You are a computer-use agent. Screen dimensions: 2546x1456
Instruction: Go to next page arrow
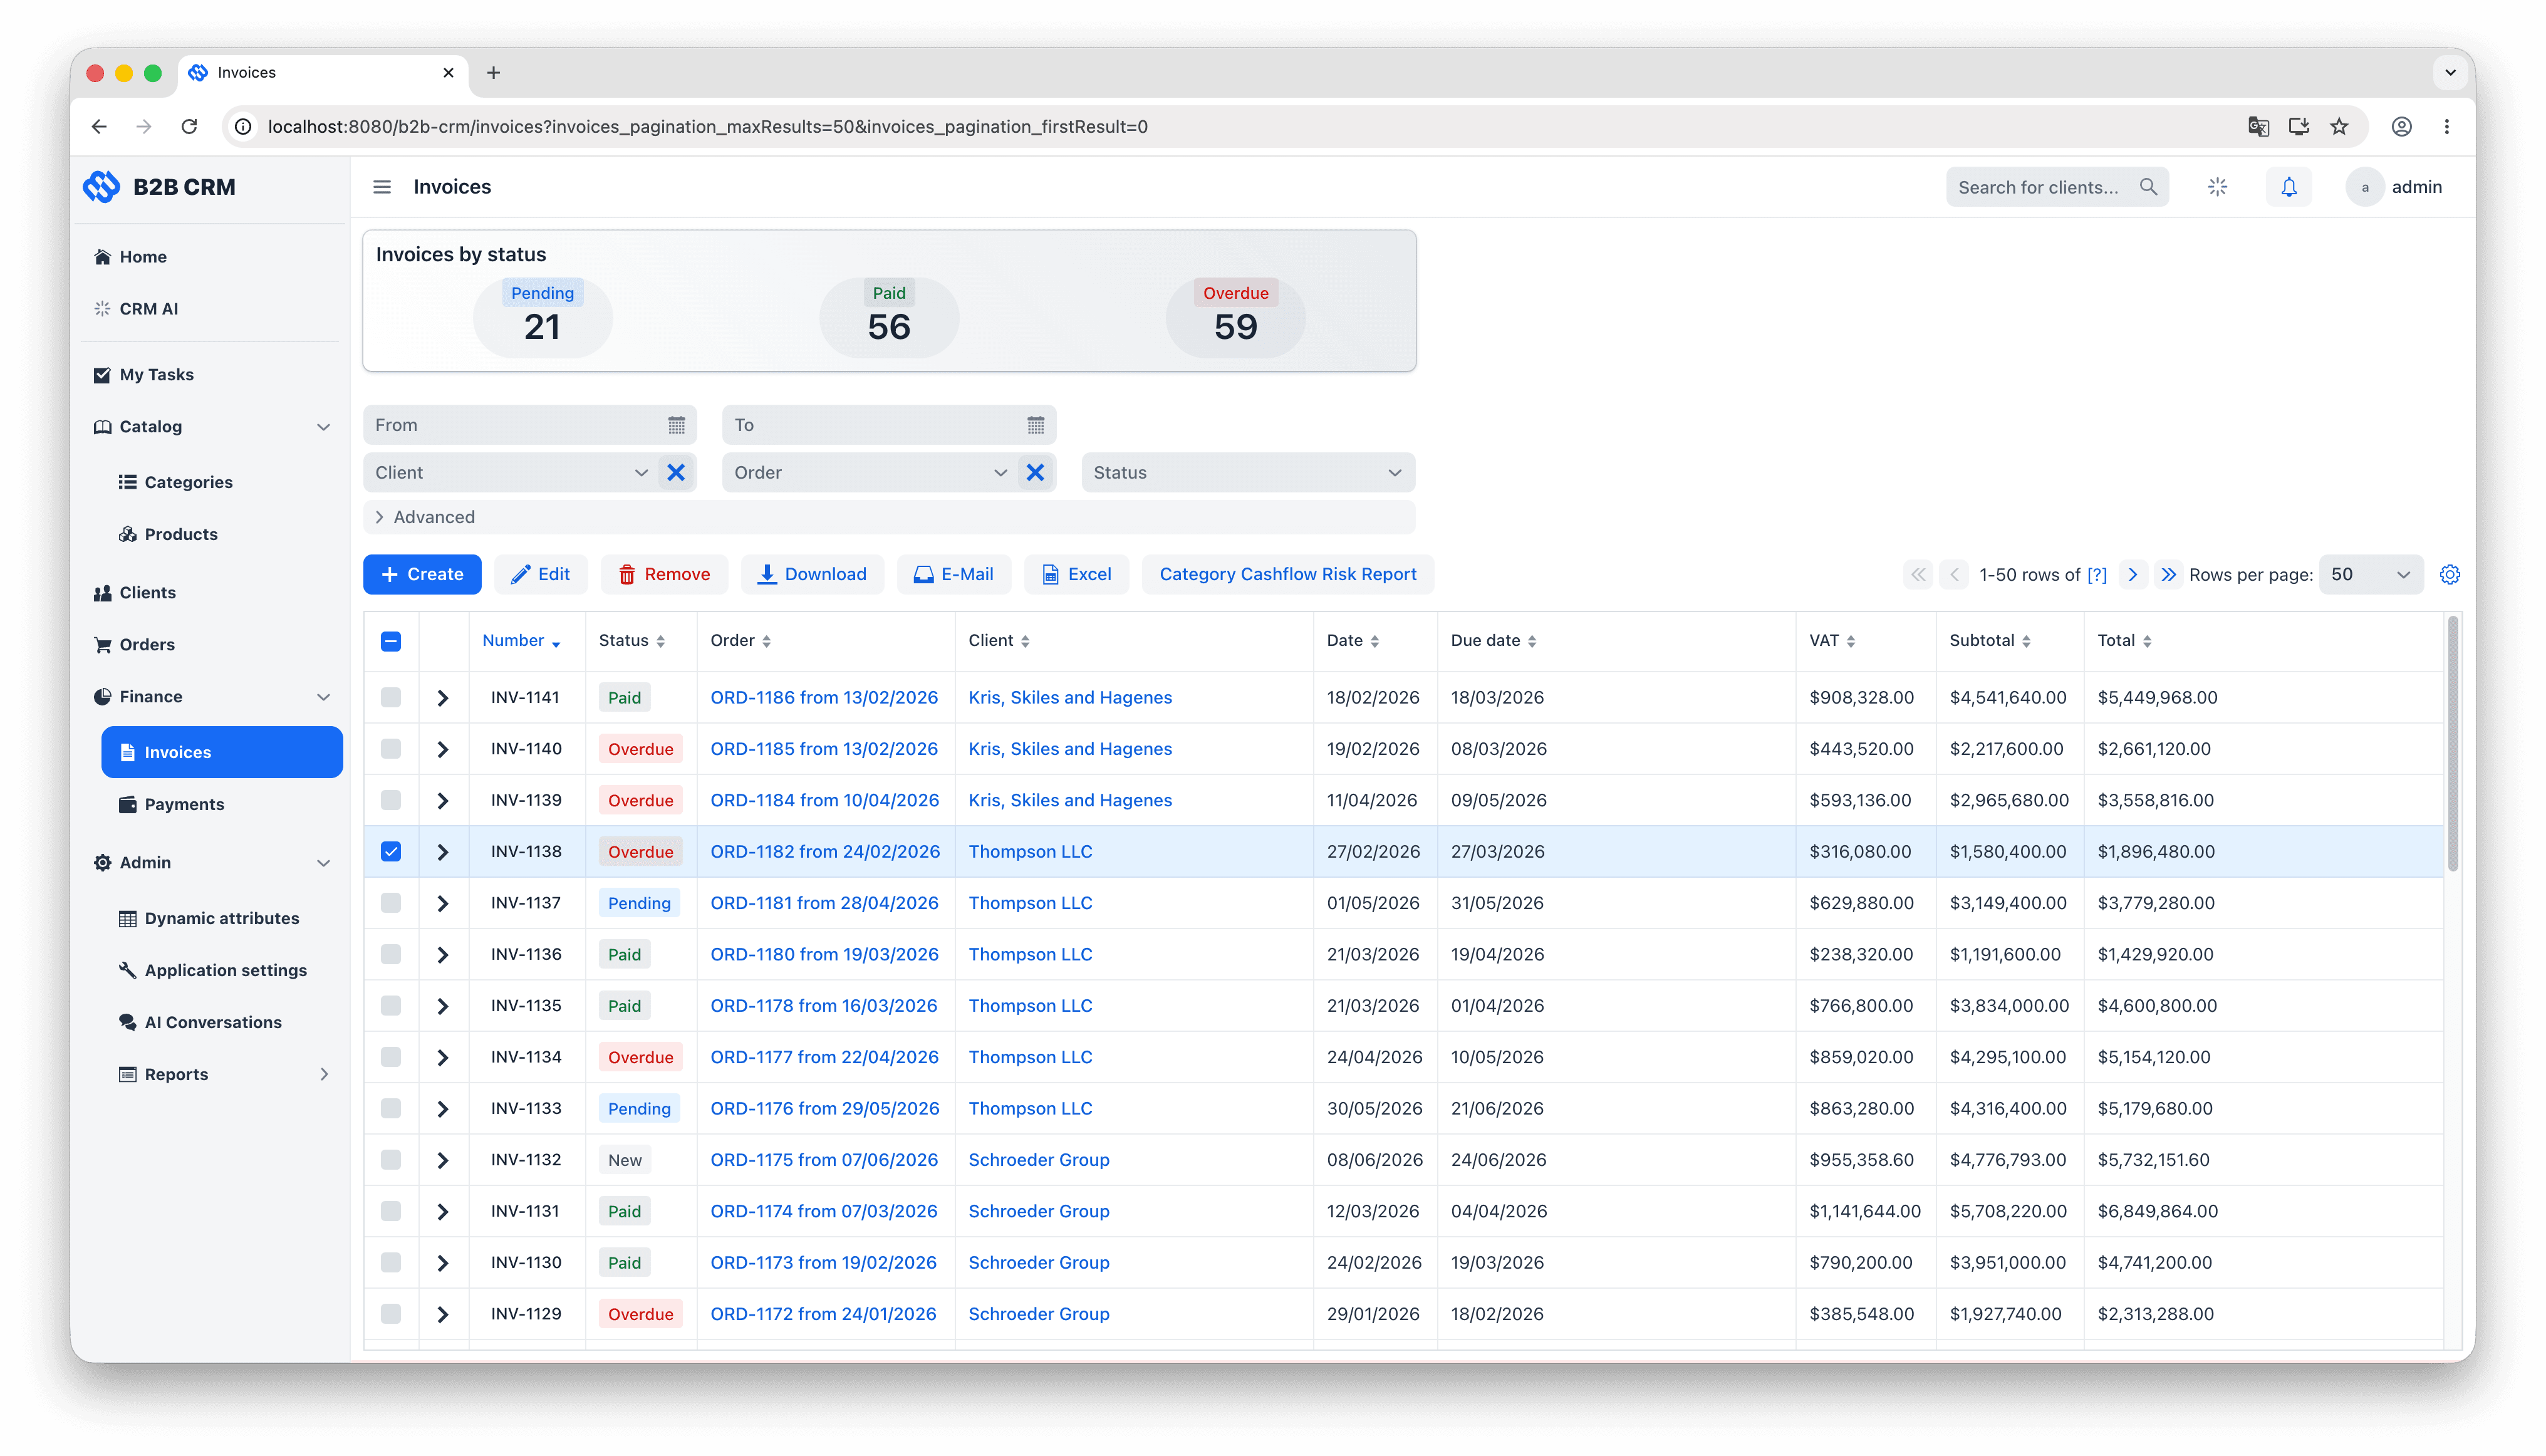tap(2132, 574)
